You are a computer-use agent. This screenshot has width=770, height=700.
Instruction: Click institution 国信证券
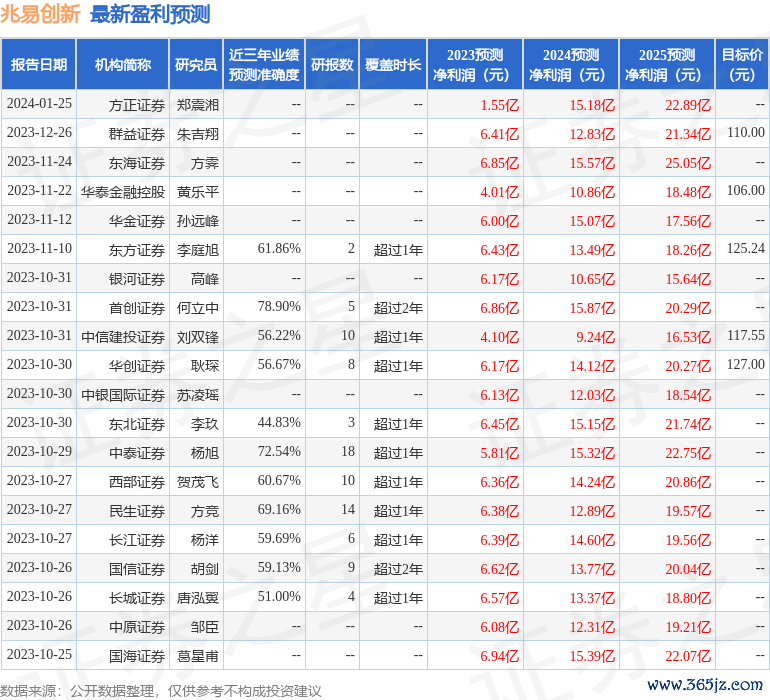click(x=137, y=569)
